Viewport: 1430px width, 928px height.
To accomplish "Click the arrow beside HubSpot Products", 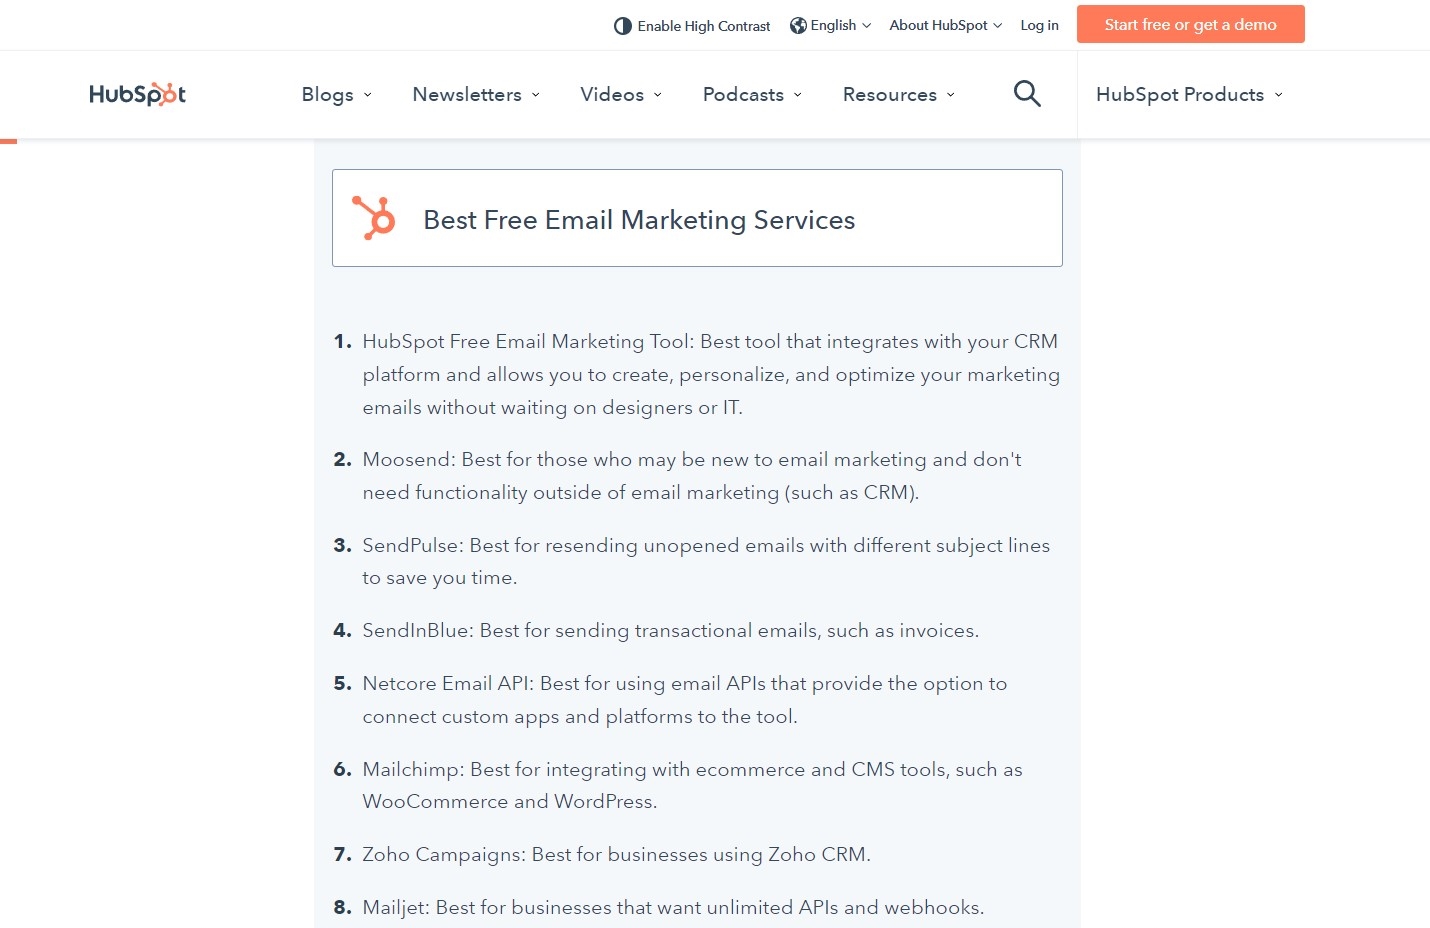I will point(1278,95).
